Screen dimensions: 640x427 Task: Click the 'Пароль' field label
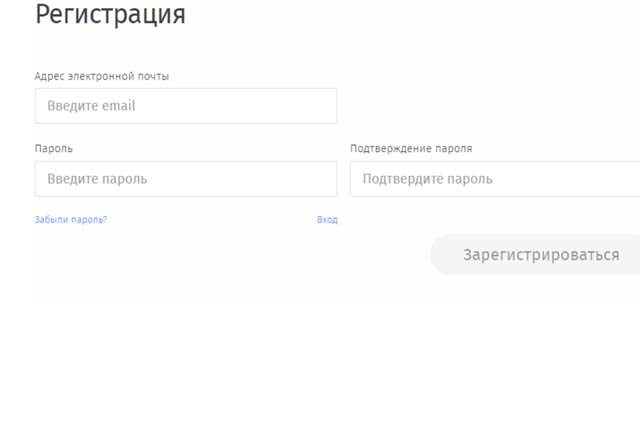[53, 149]
